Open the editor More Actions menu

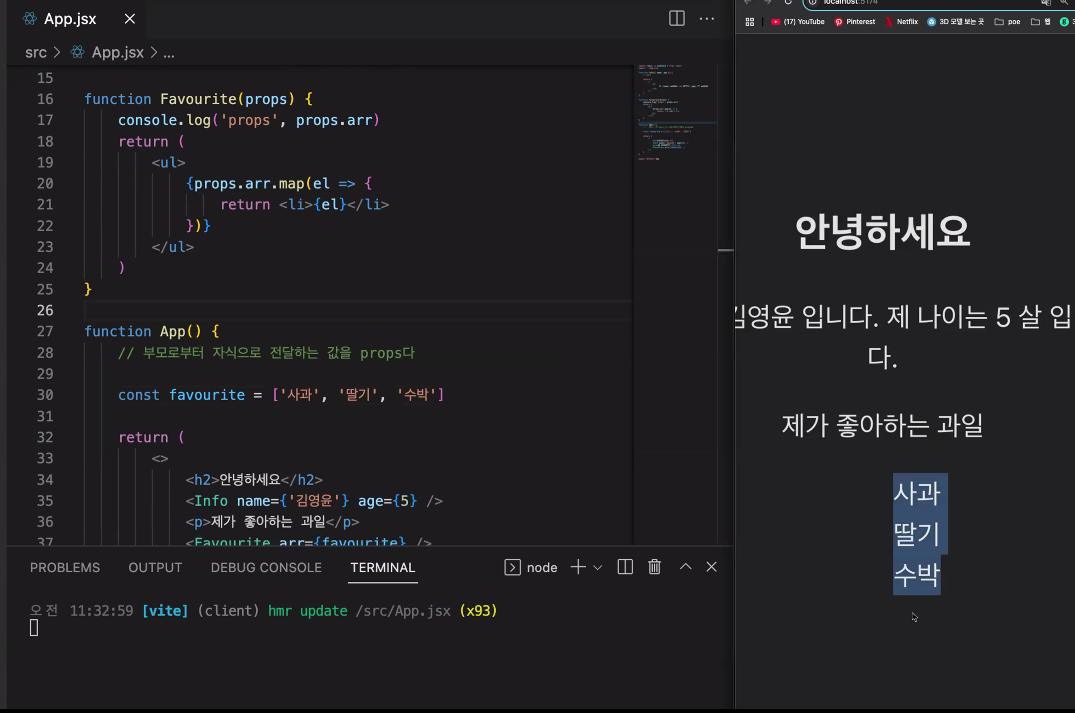(707, 19)
